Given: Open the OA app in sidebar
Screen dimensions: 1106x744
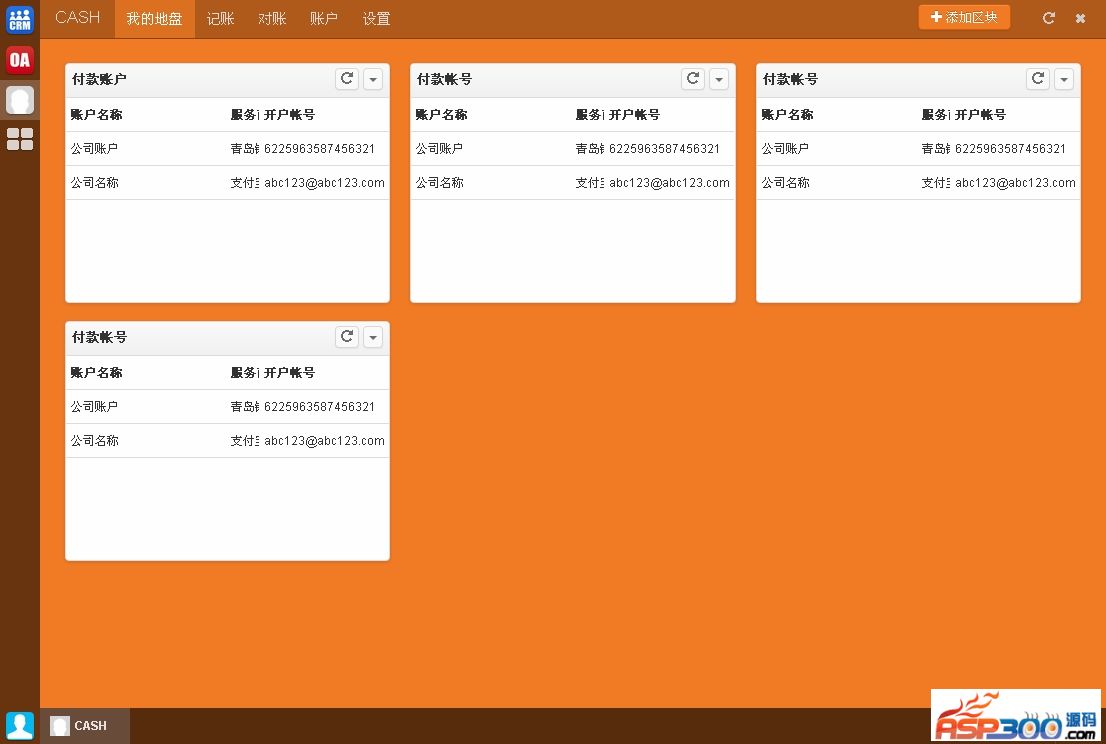Looking at the screenshot, I should [20, 60].
